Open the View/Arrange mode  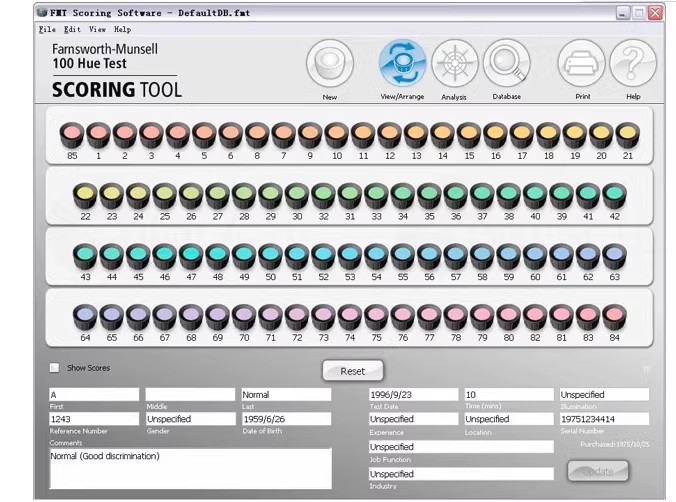click(402, 66)
